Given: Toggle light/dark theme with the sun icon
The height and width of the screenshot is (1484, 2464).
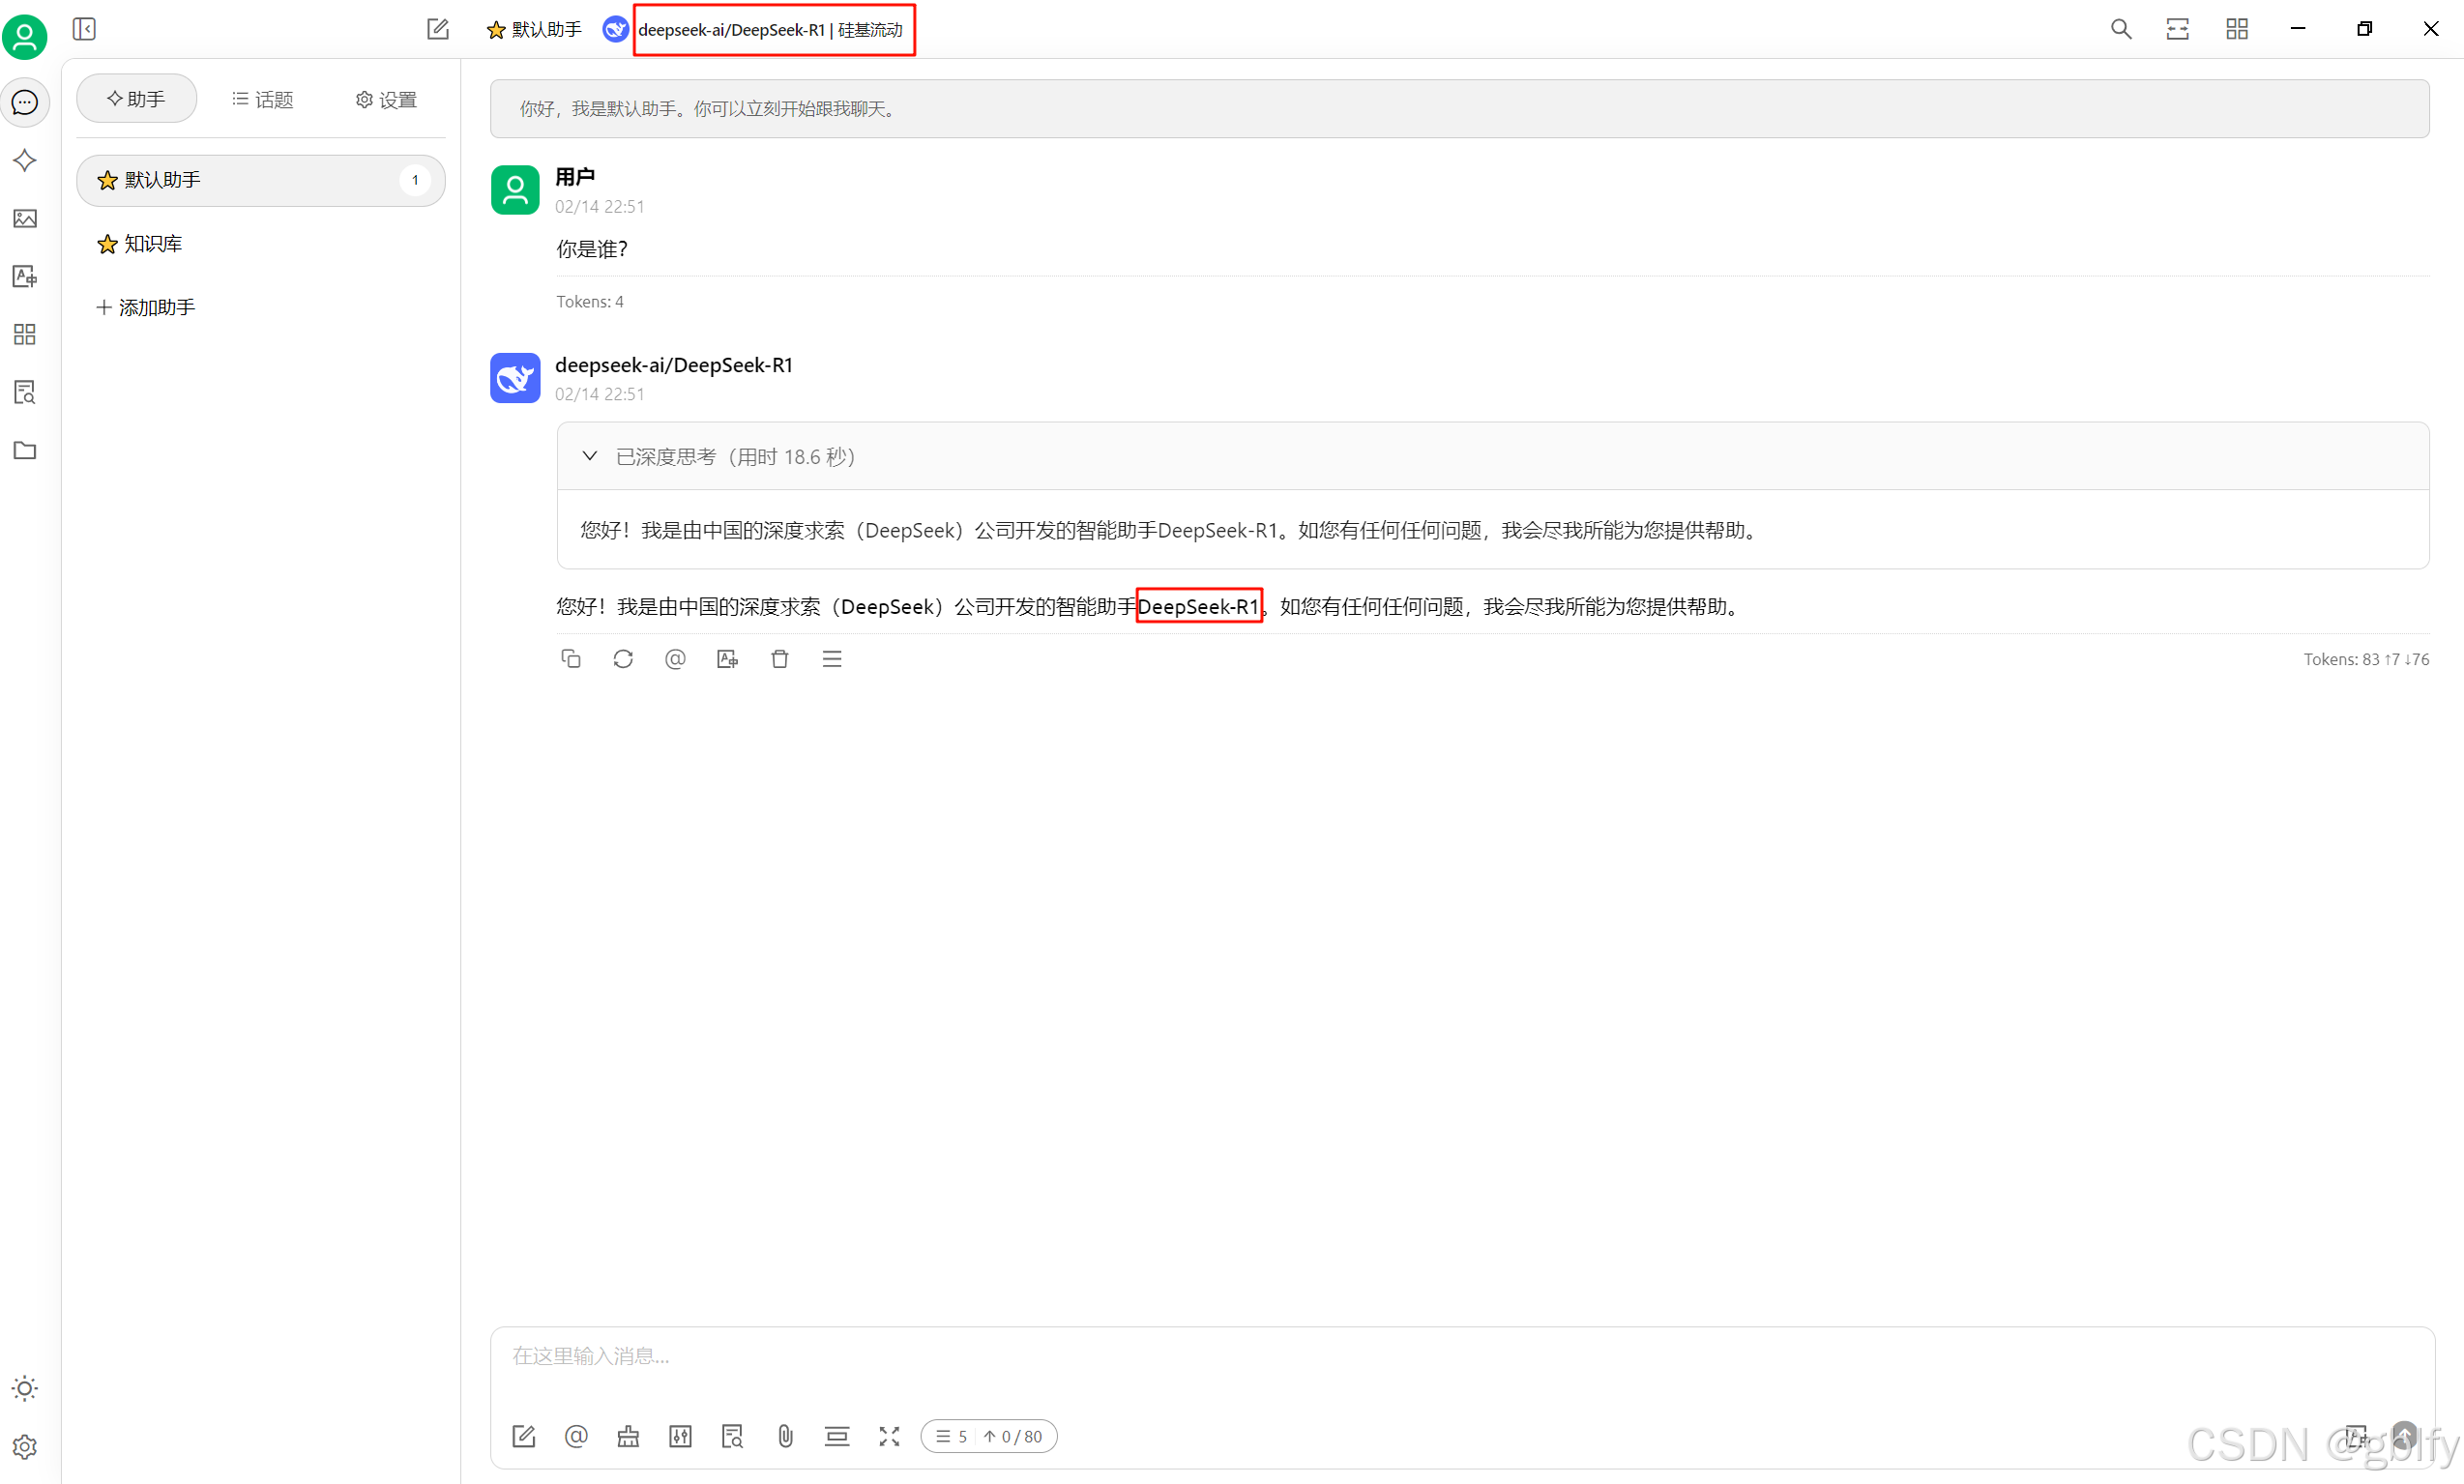Looking at the screenshot, I should tap(25, 1388).
